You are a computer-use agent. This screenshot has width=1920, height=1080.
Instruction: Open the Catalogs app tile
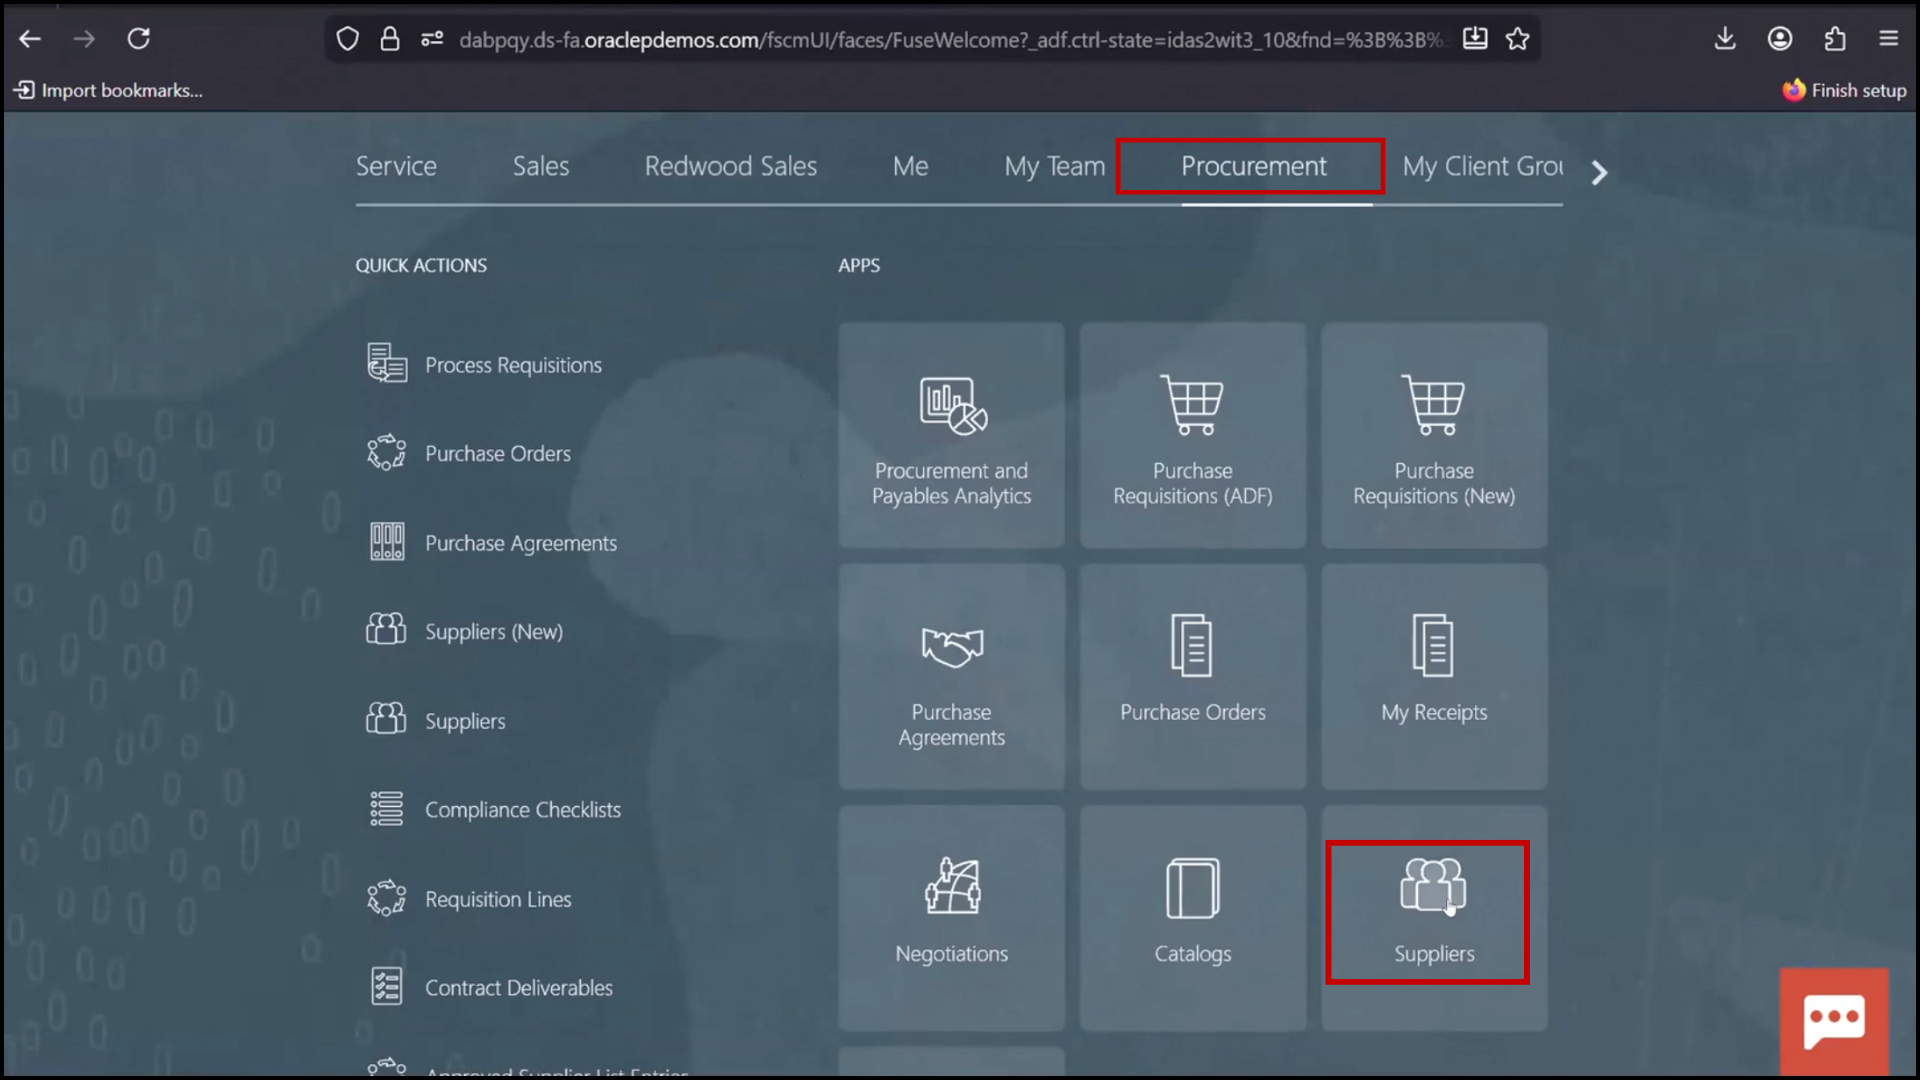(x=1193, y=918)
